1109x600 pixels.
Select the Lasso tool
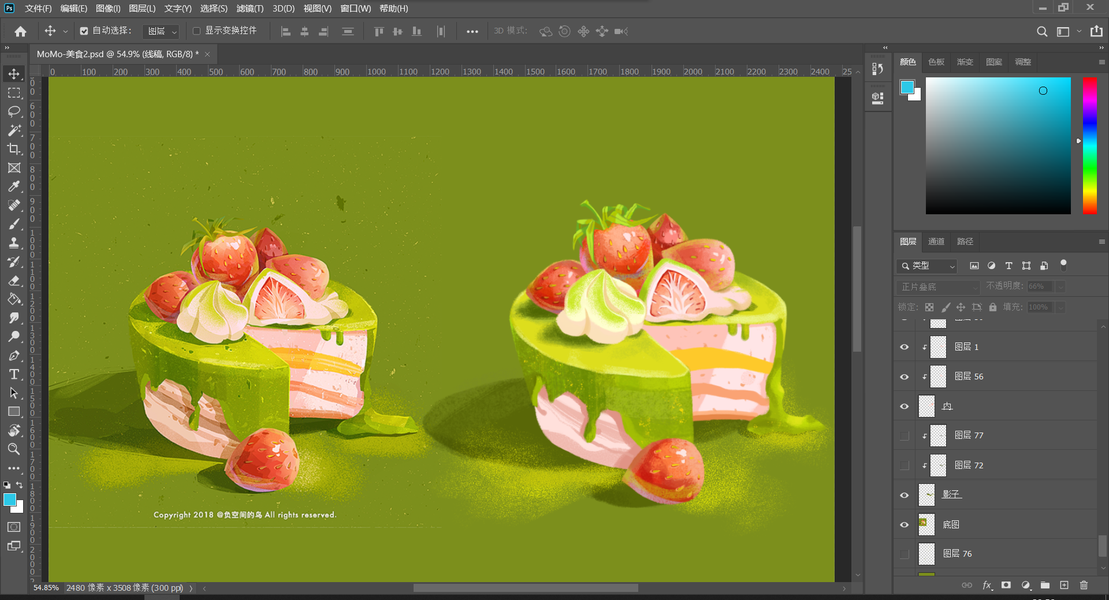[13, 111]
